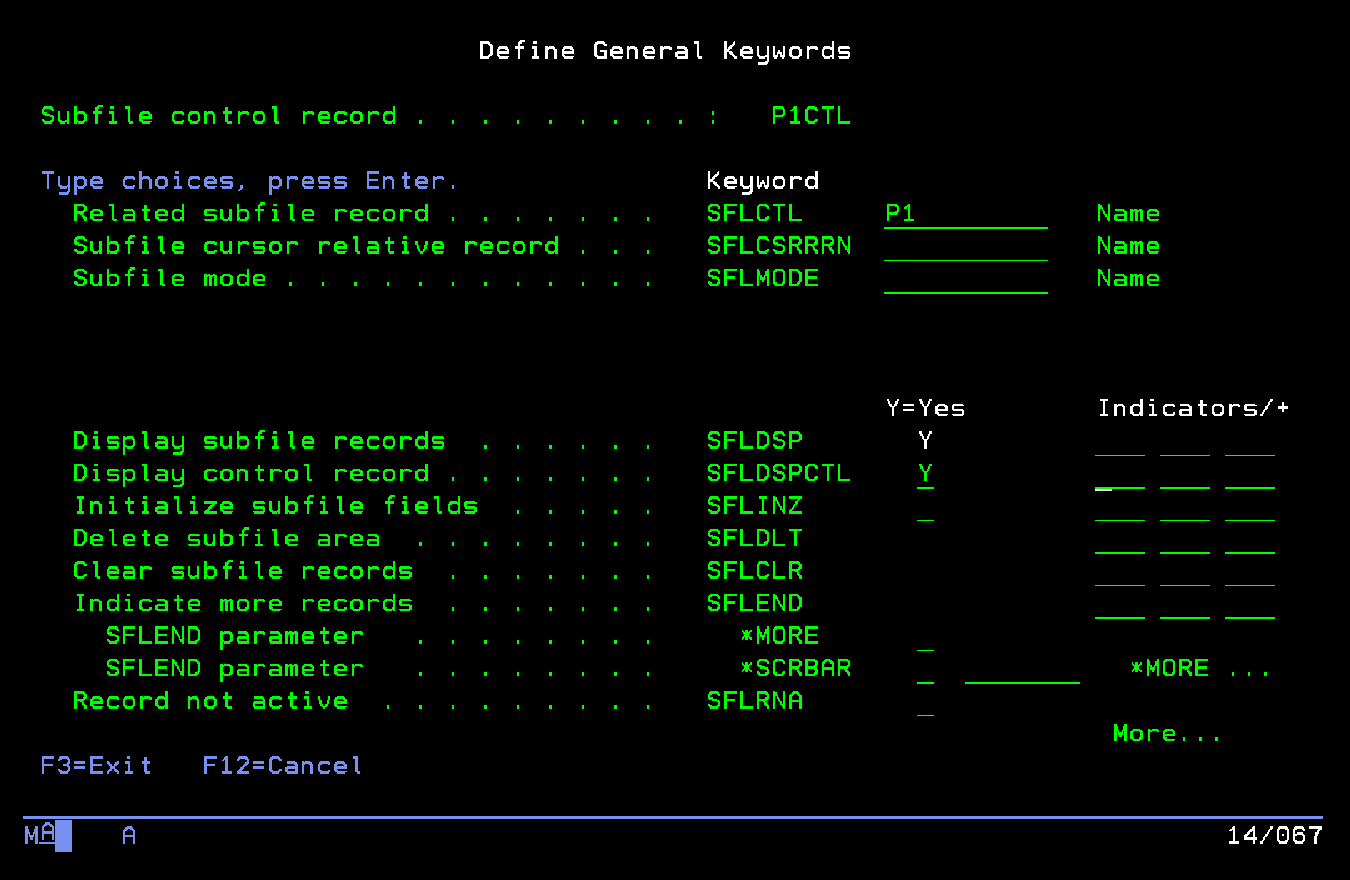Expand the Indicators/+ column header
Screen dimensions: 1350x880
pyautogui.click(x=1193, y=408)
